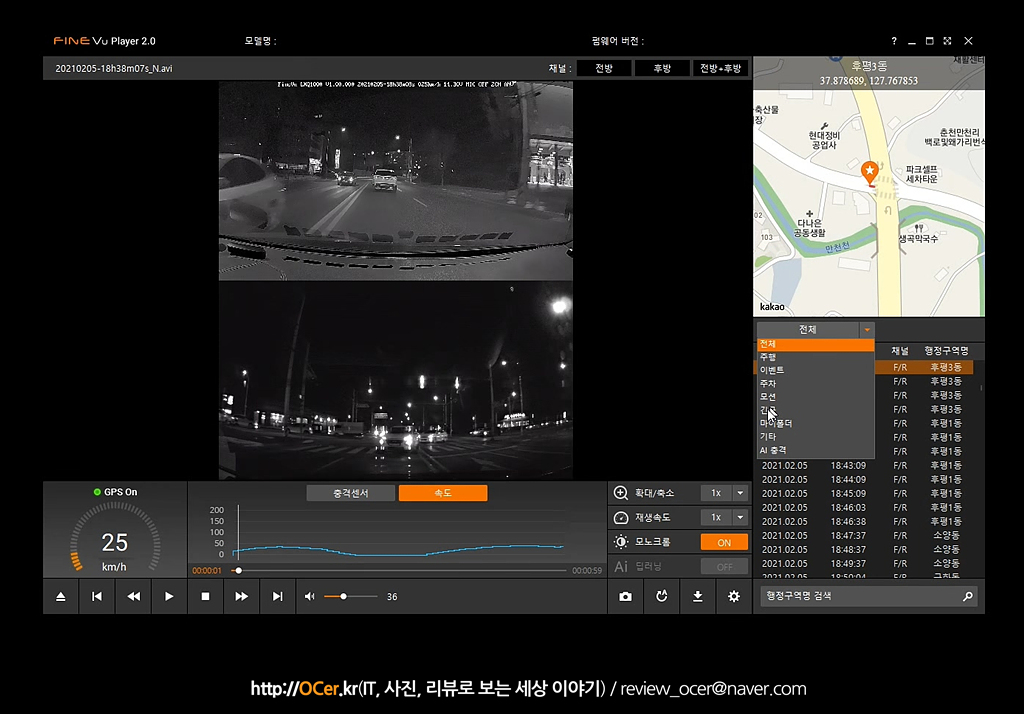Screen dimensions: 1024x714
Task: Click the GPS On status indicator
Action: pyautogui.click(x=116, y=492)
